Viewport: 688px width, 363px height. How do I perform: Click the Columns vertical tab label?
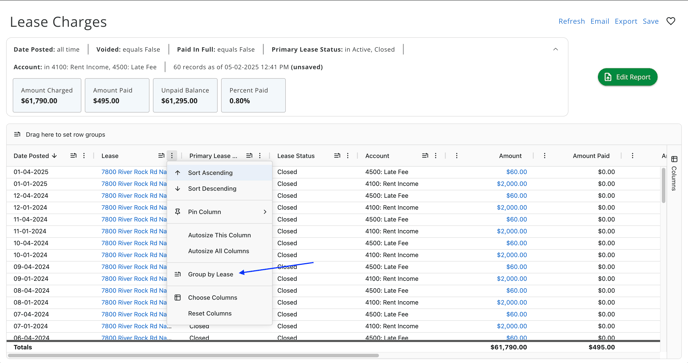pos(674,178)
